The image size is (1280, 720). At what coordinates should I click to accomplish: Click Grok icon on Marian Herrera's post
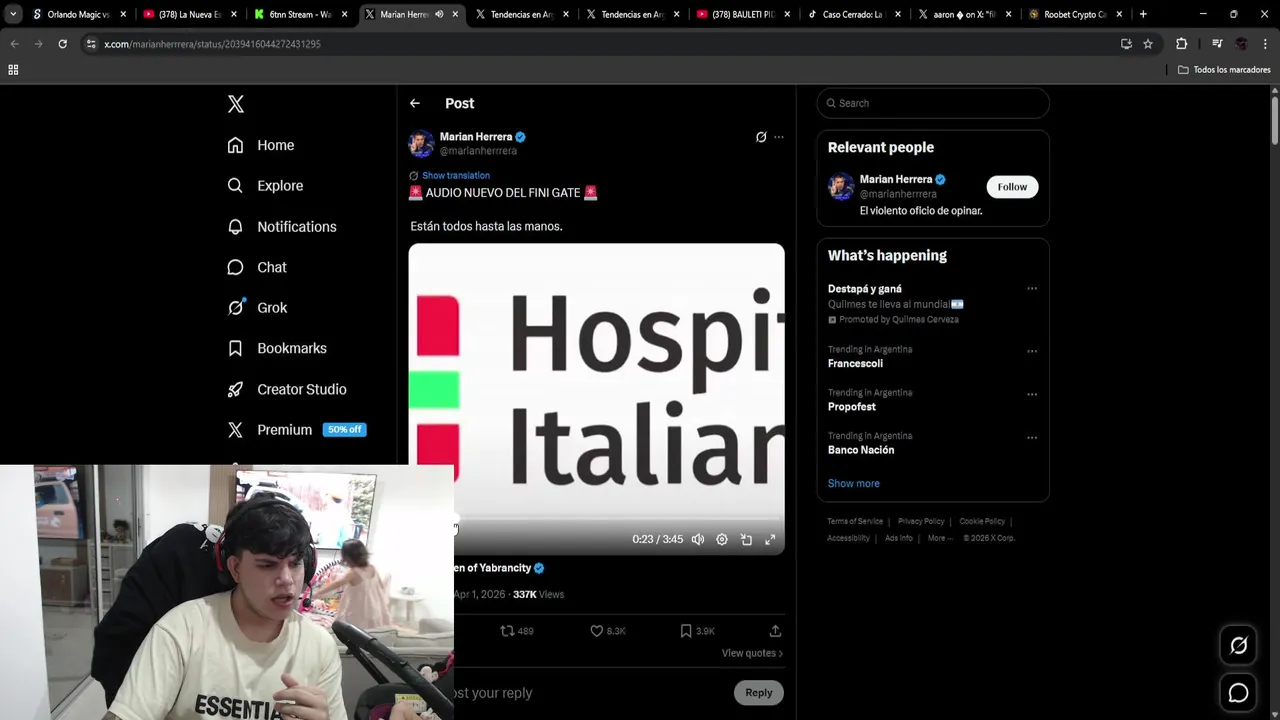click(761, 137)
